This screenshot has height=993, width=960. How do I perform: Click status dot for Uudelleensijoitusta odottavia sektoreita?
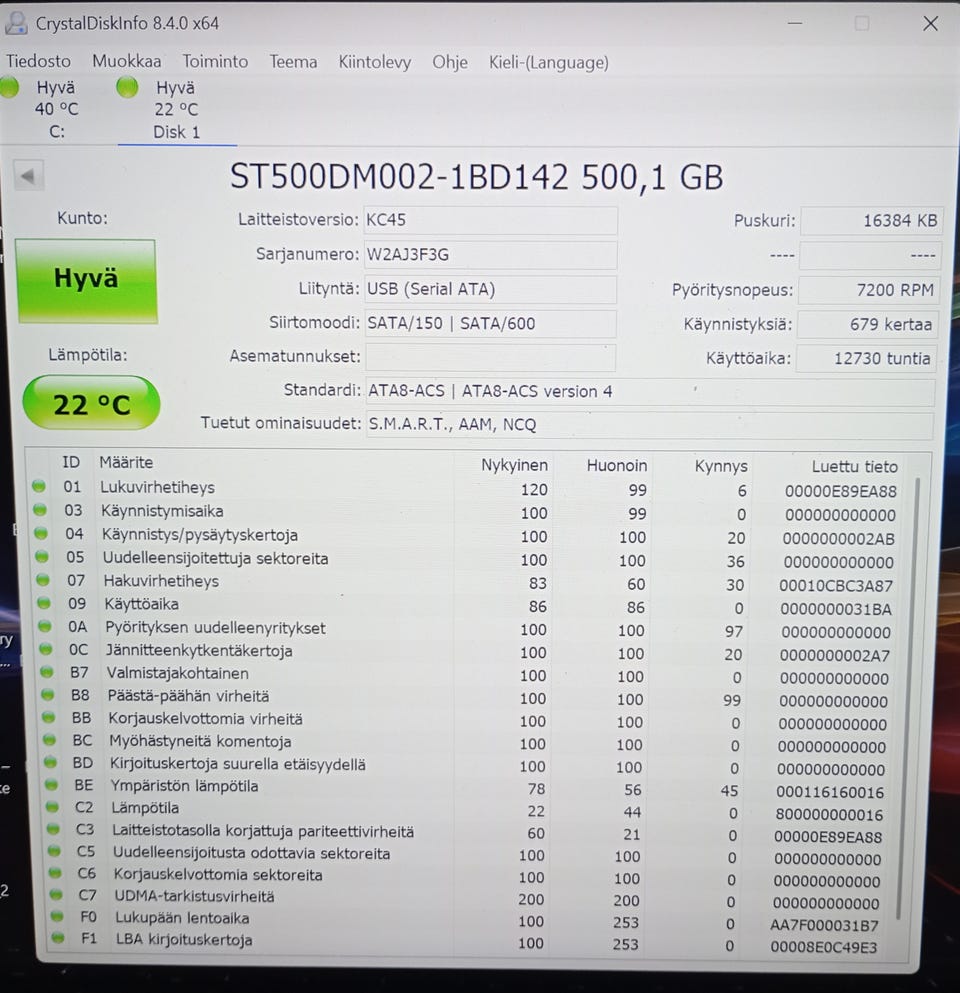[54, 852]
